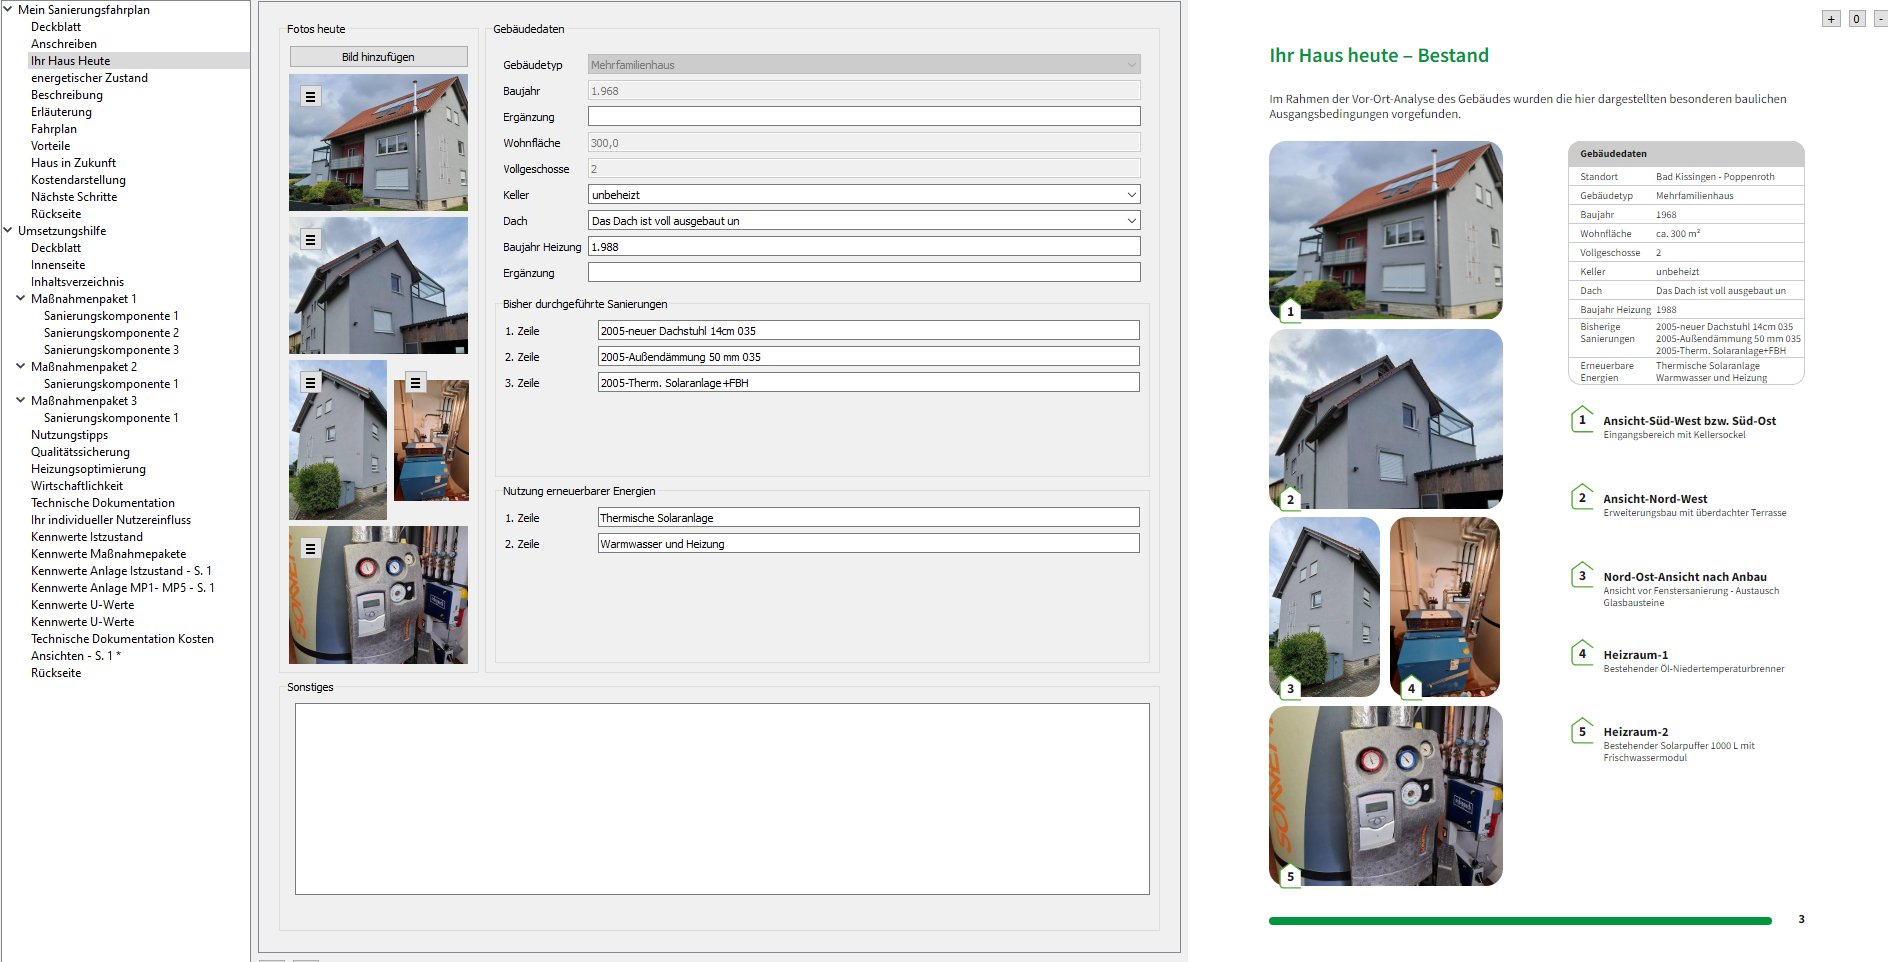The image size is (1888, 962).
Task: Open menu icon on second house photo
Action: (x=310, y=240)
